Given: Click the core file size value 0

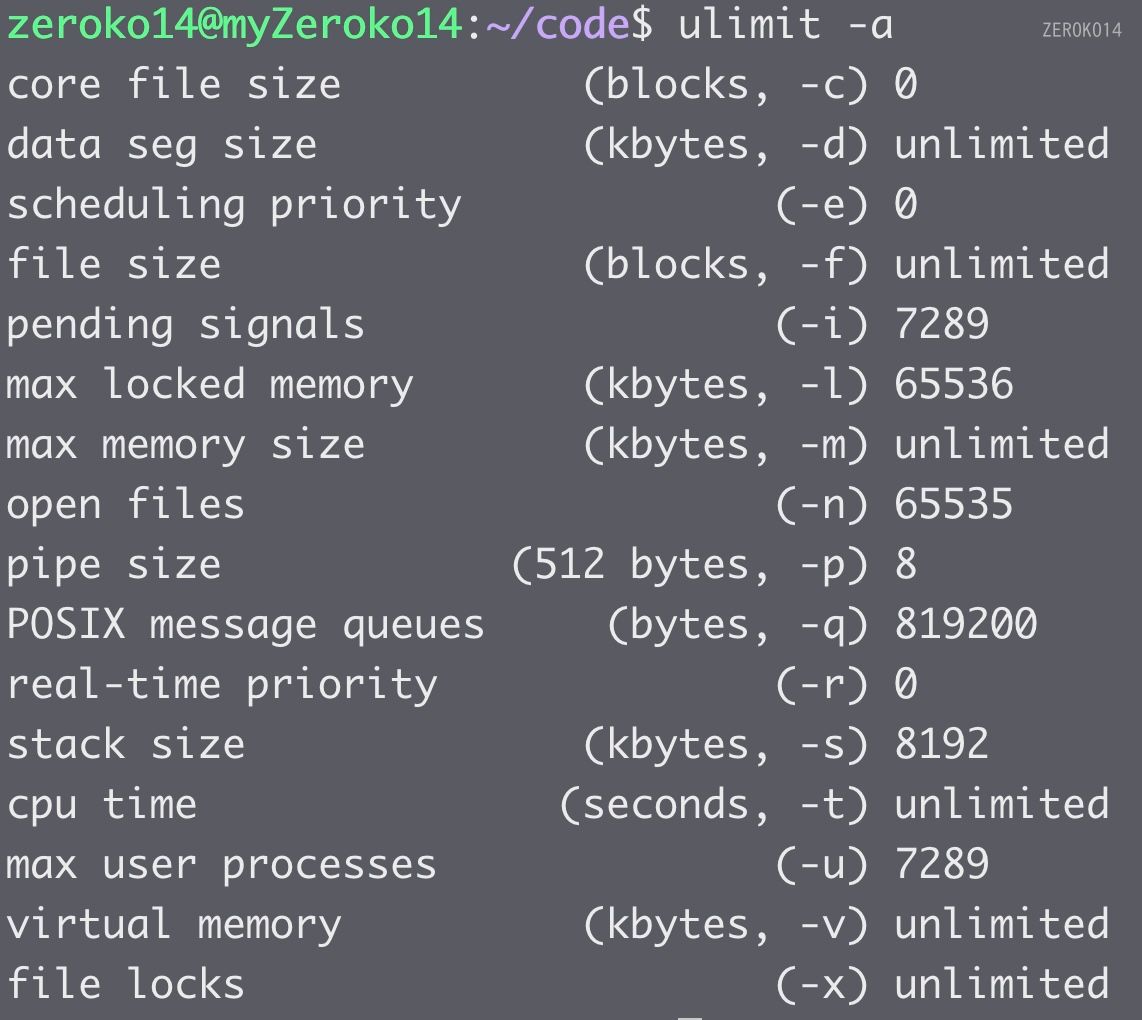Looking at the screenshot, I should (x=905, y=85).
